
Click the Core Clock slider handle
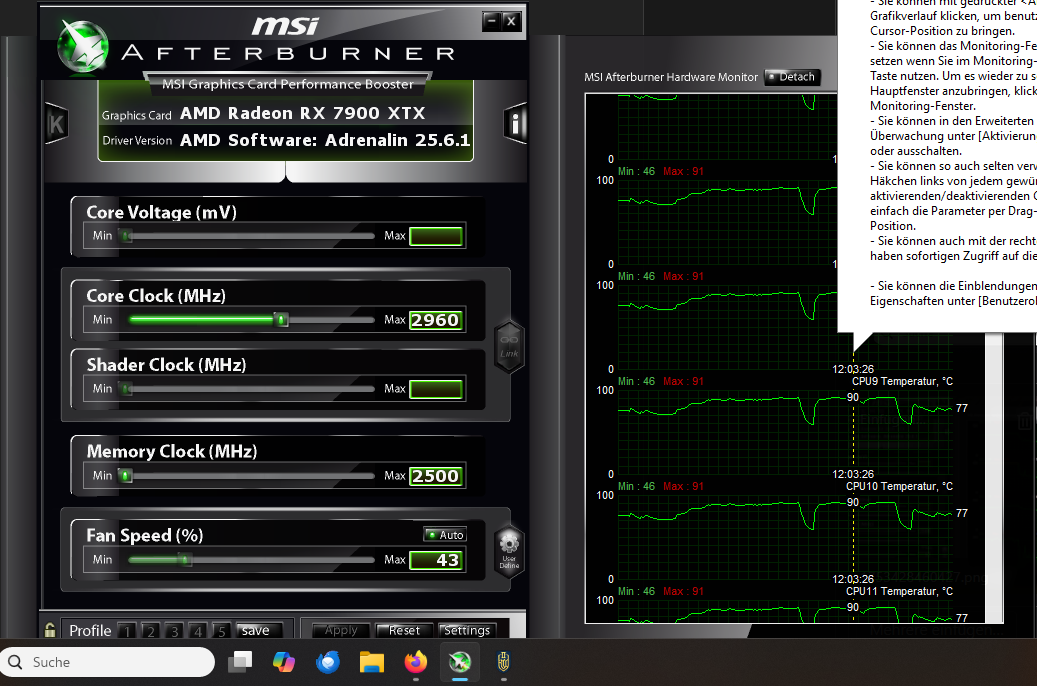coord(282,320)
